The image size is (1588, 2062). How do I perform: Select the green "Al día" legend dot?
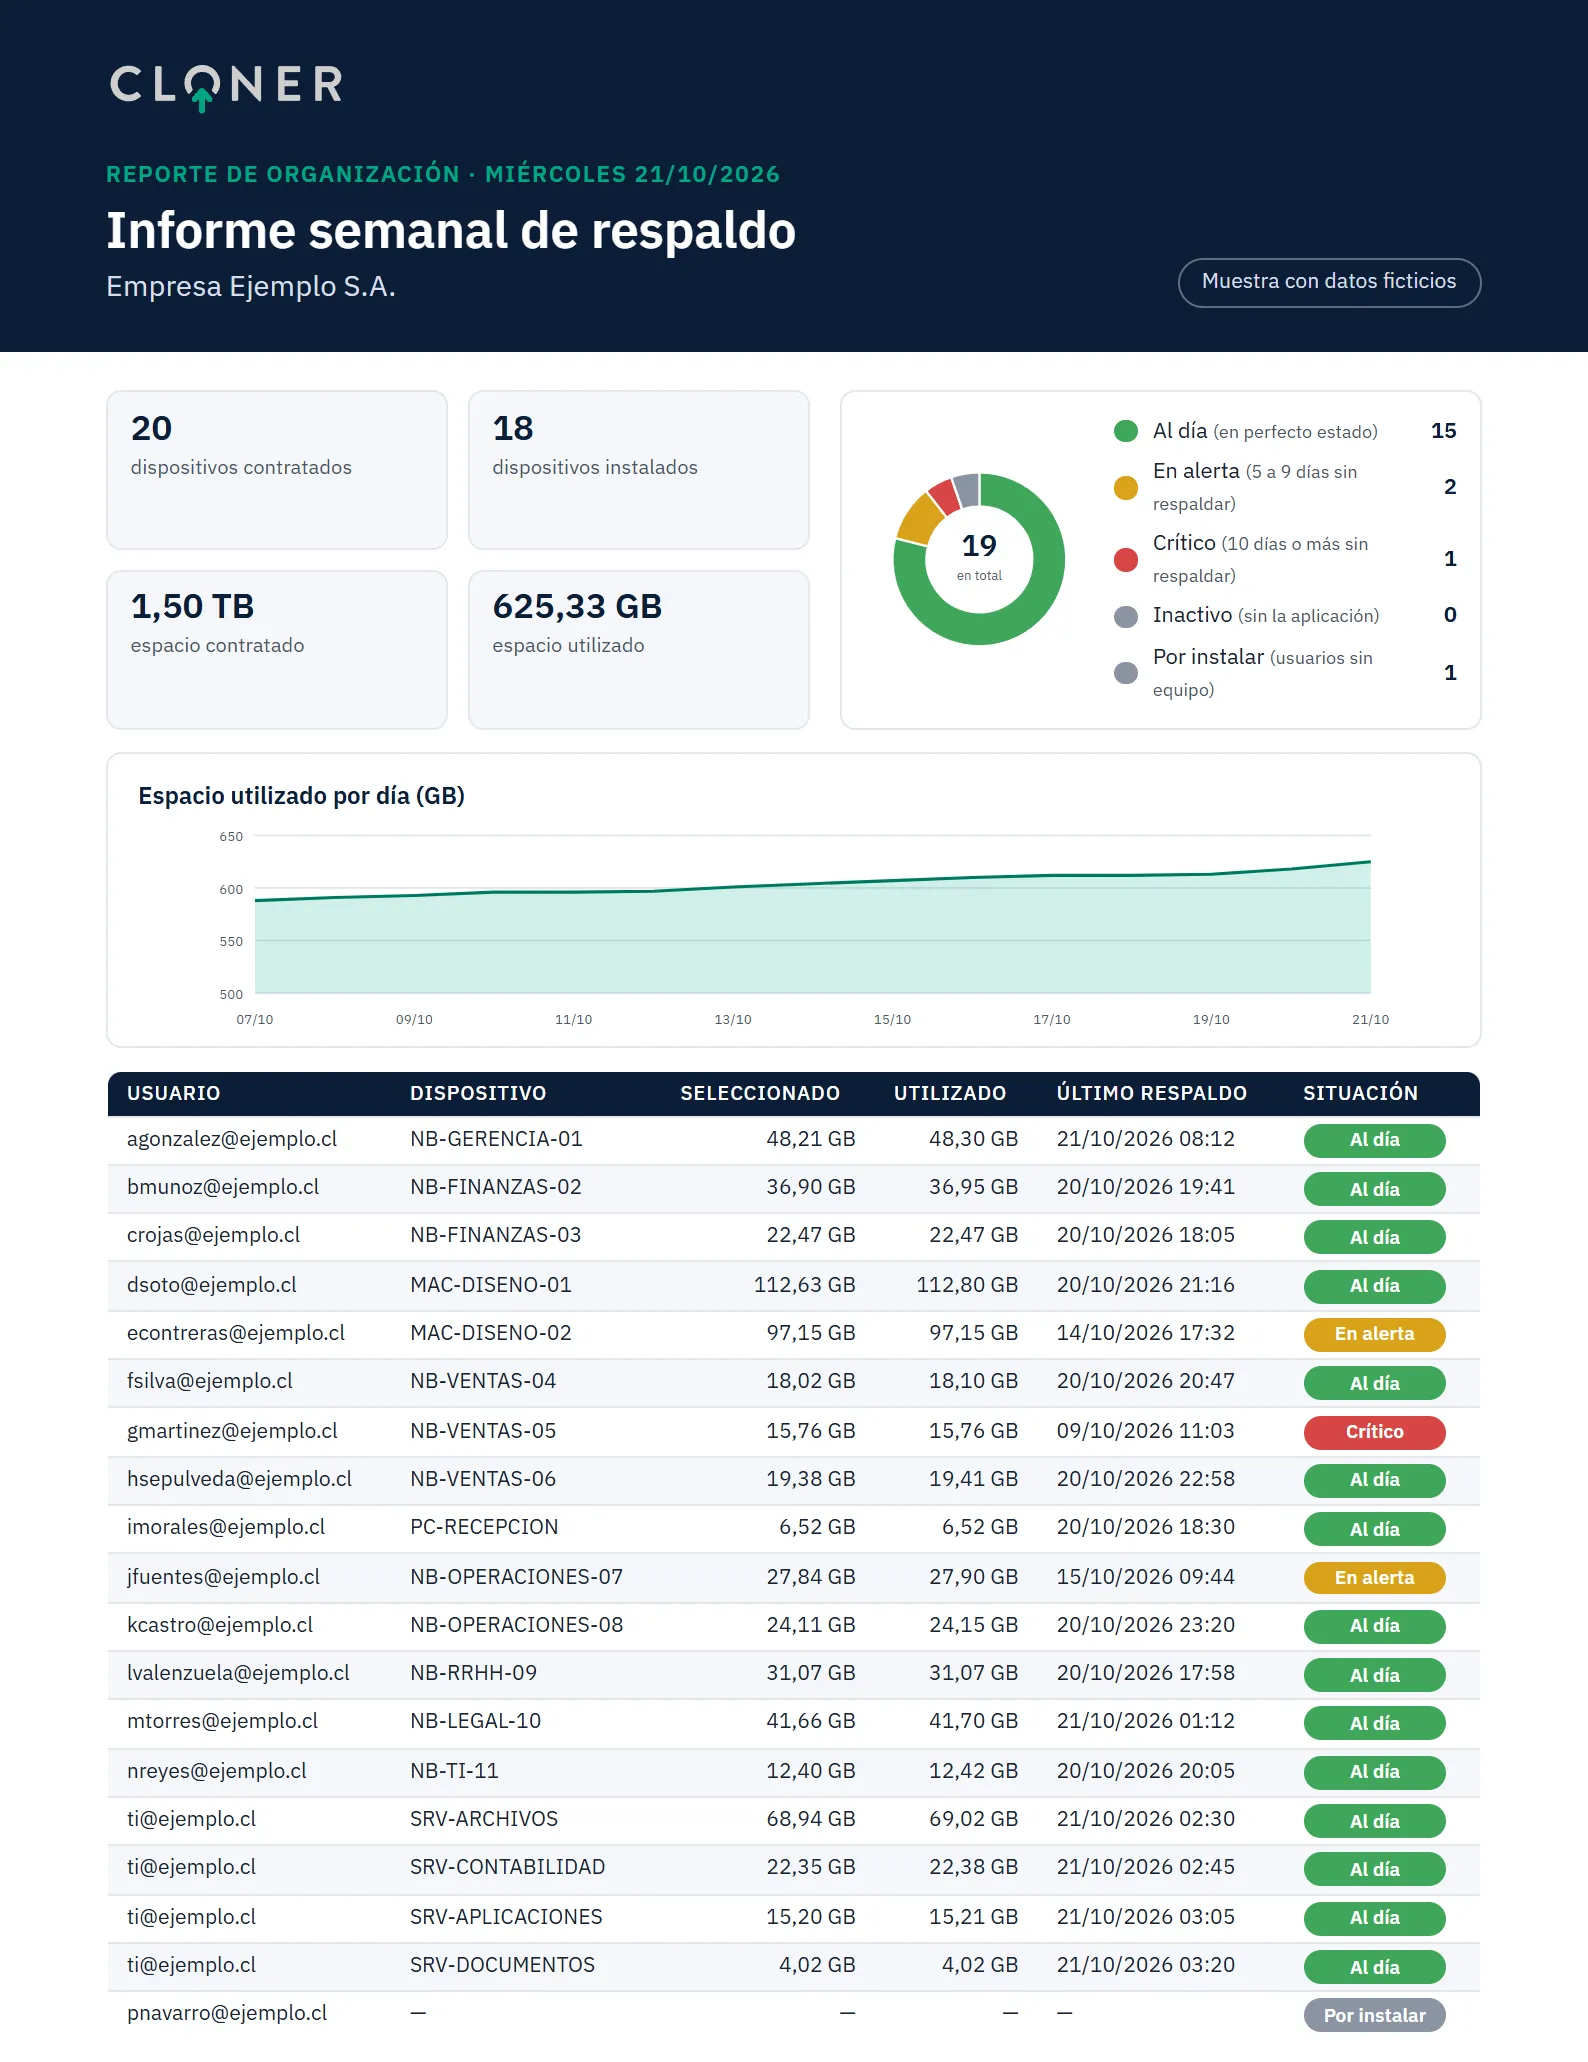tap(1126, 431)
